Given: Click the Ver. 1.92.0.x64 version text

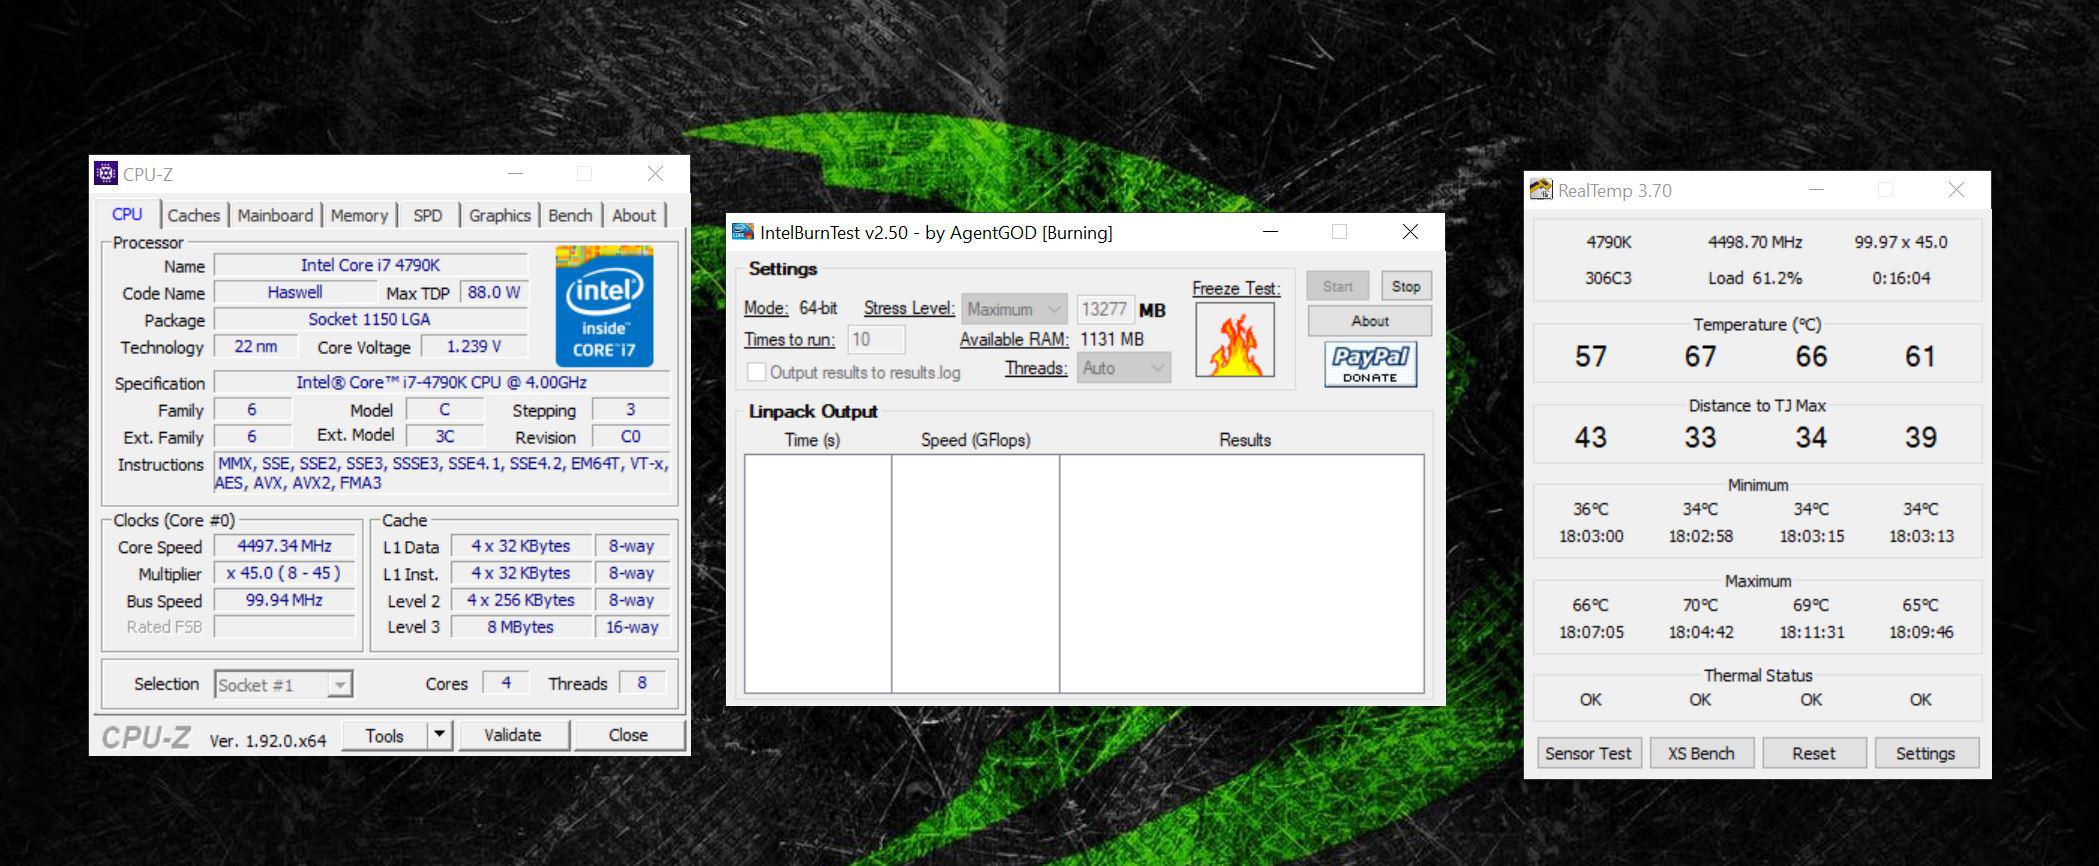Looking at the screenshot, I should coord(268,741).
